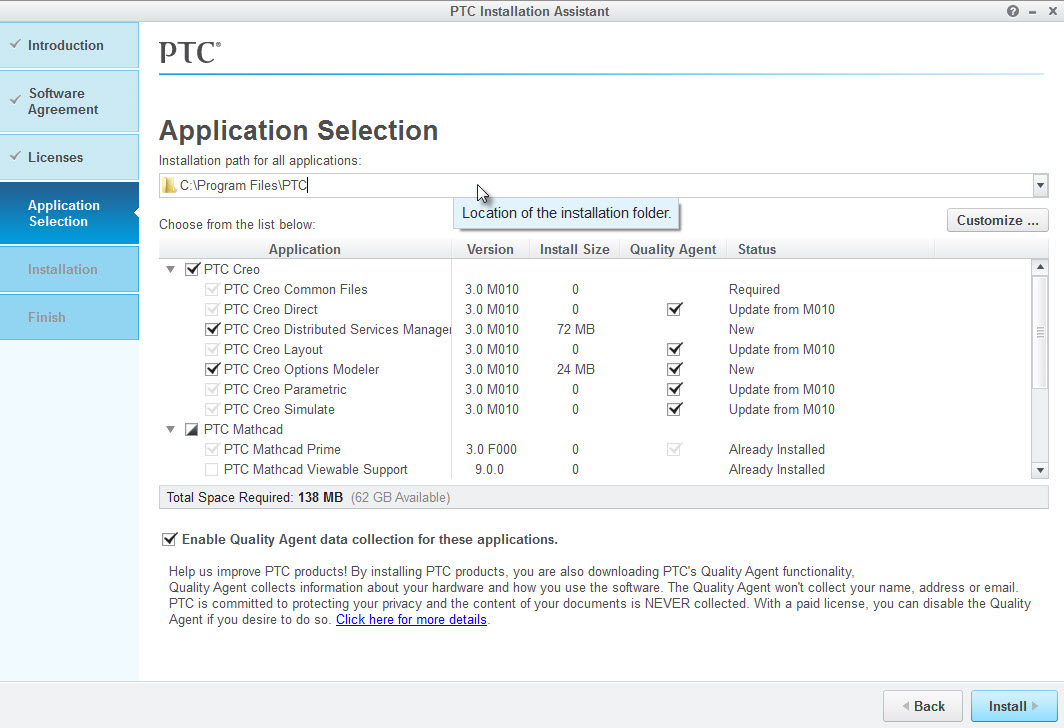
Task: Toggle PTC Creo Options Modeler checkbox
Action: [212, 369]
